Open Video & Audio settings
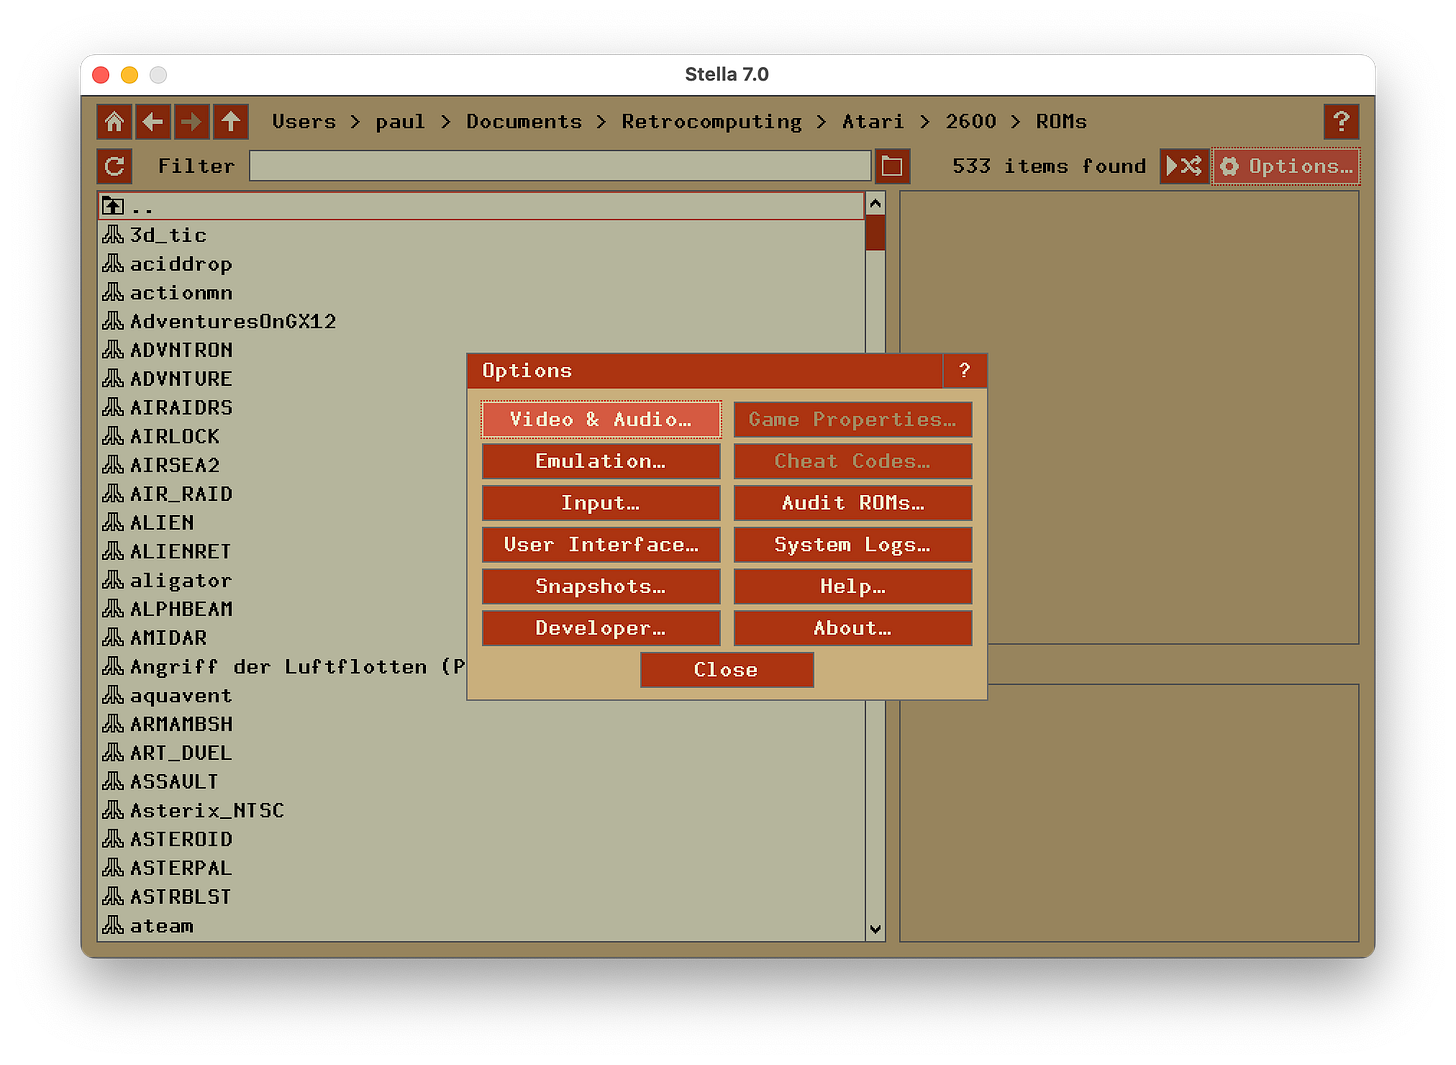Screen dimensions: 1456x1065 601,420
